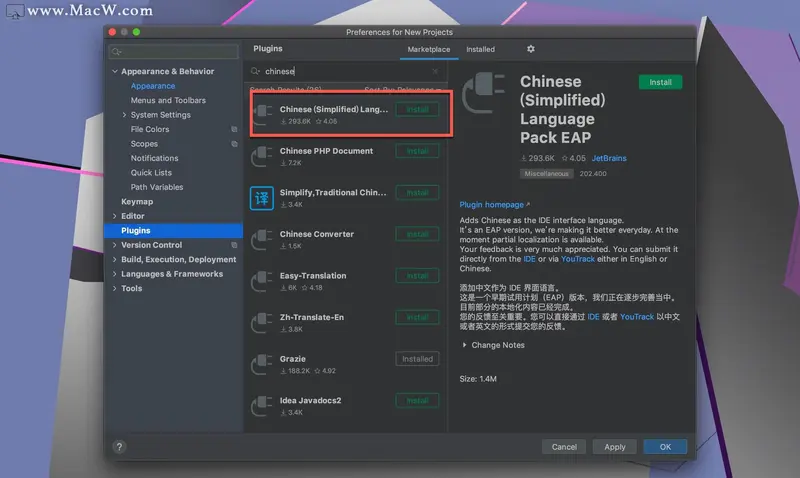
Task: Expand the Build, Execution, Deployment node
Action: (x=114, y=259)
